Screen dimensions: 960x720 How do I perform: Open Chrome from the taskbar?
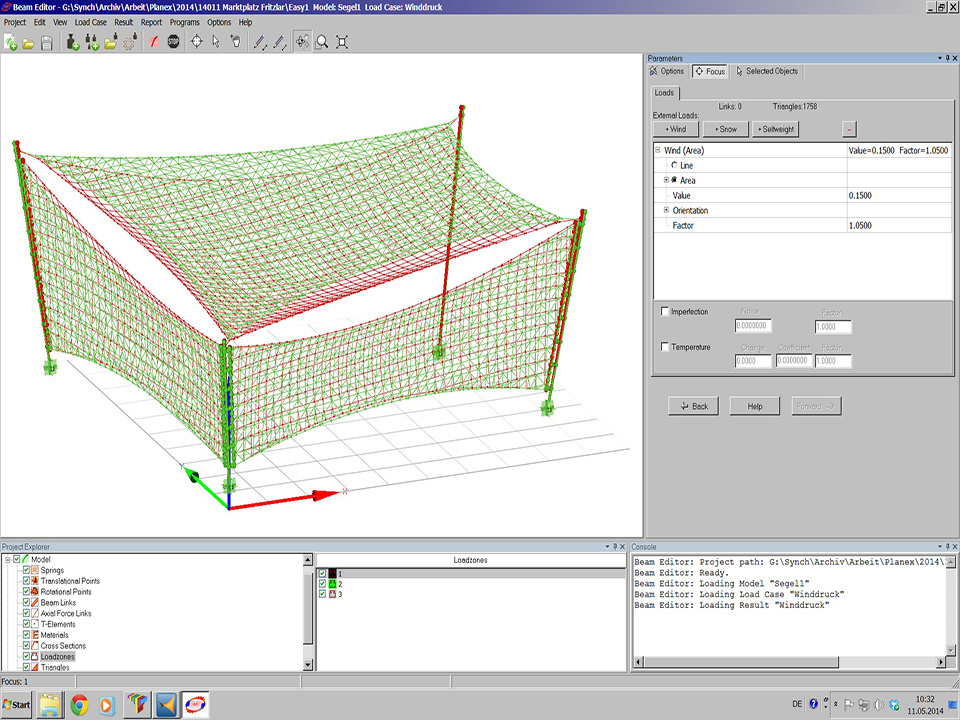point(78,704)
